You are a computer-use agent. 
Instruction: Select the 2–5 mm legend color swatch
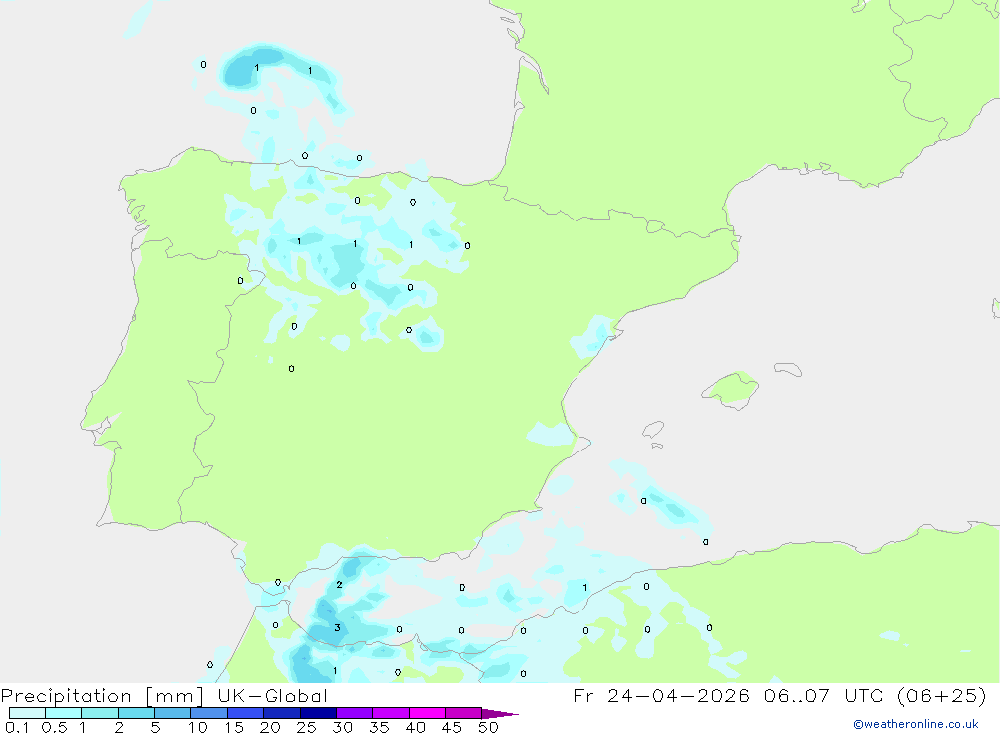point(136,713)
